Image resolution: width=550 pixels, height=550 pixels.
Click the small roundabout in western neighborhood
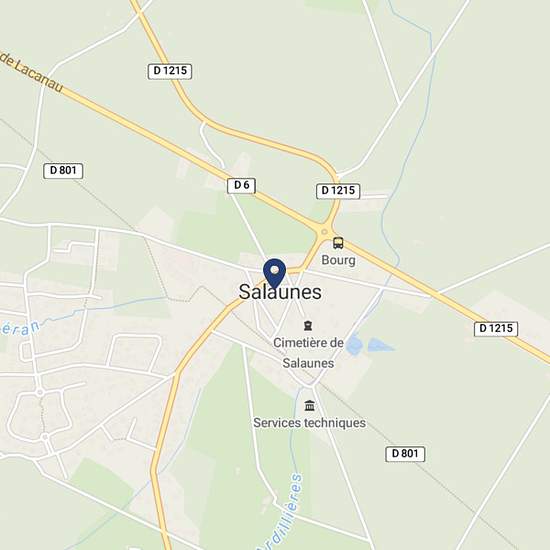click(40, 392)
